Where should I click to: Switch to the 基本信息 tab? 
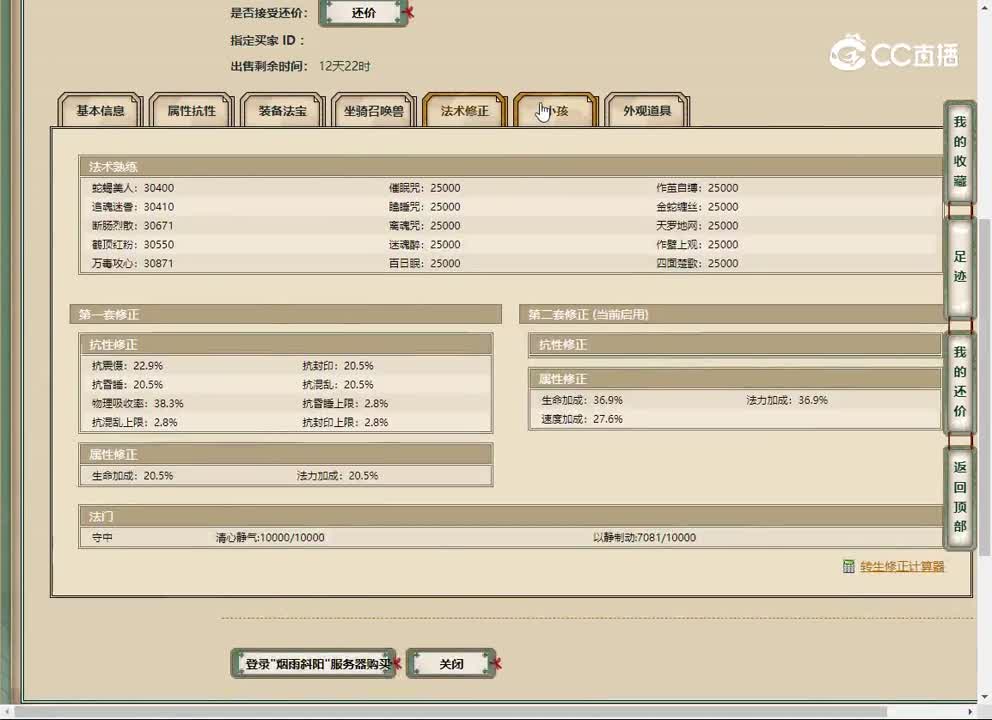101,111
